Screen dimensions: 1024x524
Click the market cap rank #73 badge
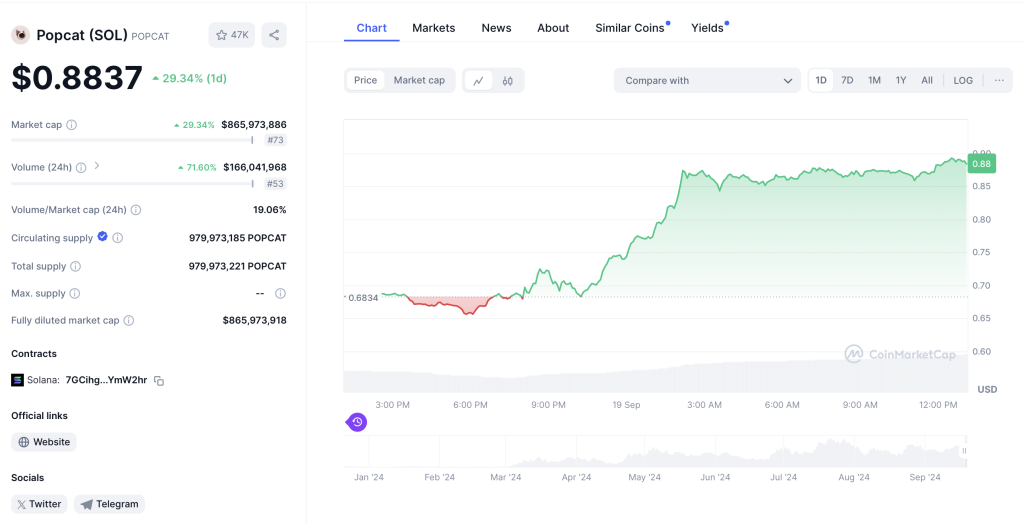click(276, 140)
